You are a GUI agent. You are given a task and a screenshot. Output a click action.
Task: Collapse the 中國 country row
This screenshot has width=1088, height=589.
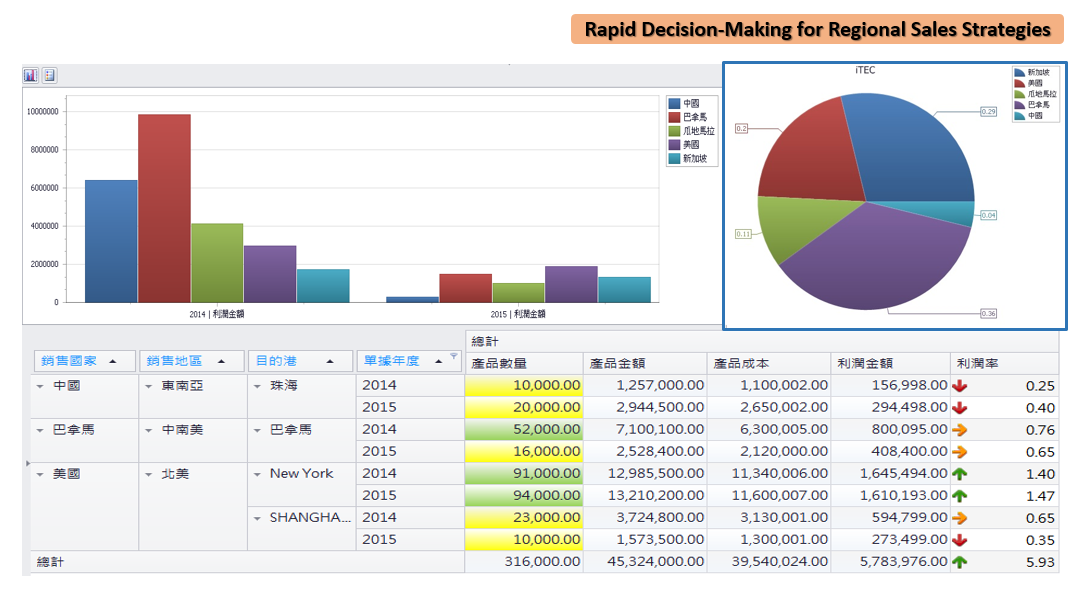(40, 386)
